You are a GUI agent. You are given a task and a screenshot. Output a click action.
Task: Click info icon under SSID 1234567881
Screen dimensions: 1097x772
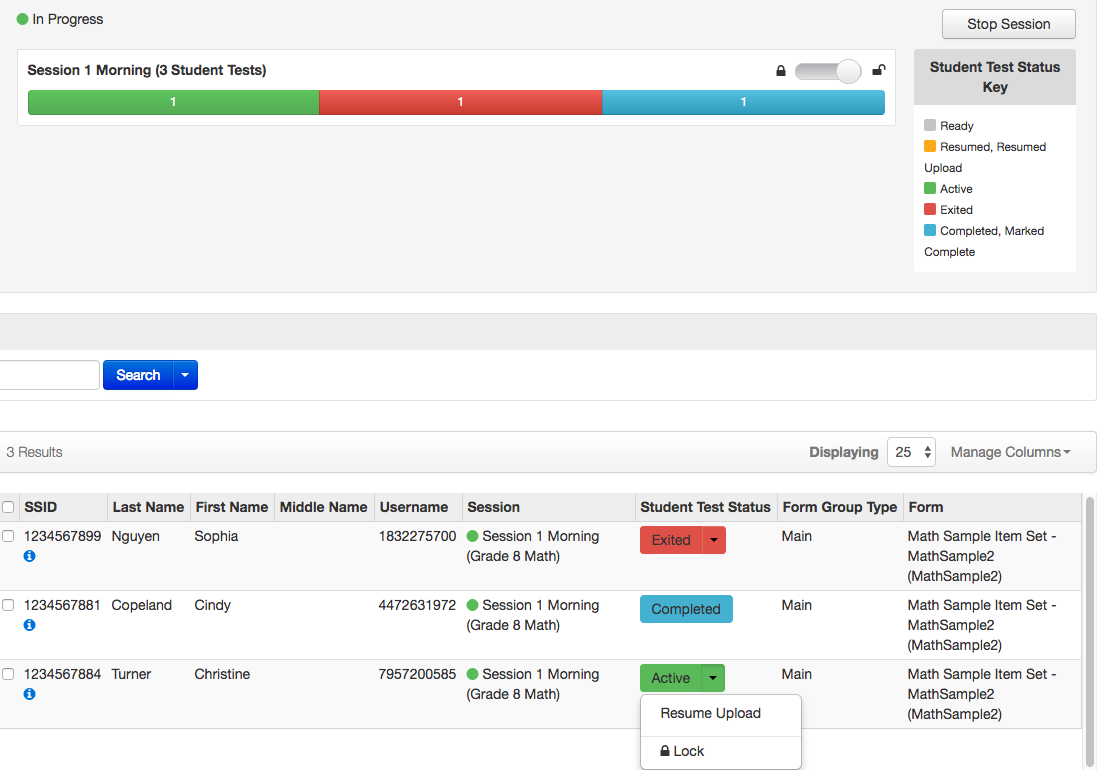tap(29, 625)
